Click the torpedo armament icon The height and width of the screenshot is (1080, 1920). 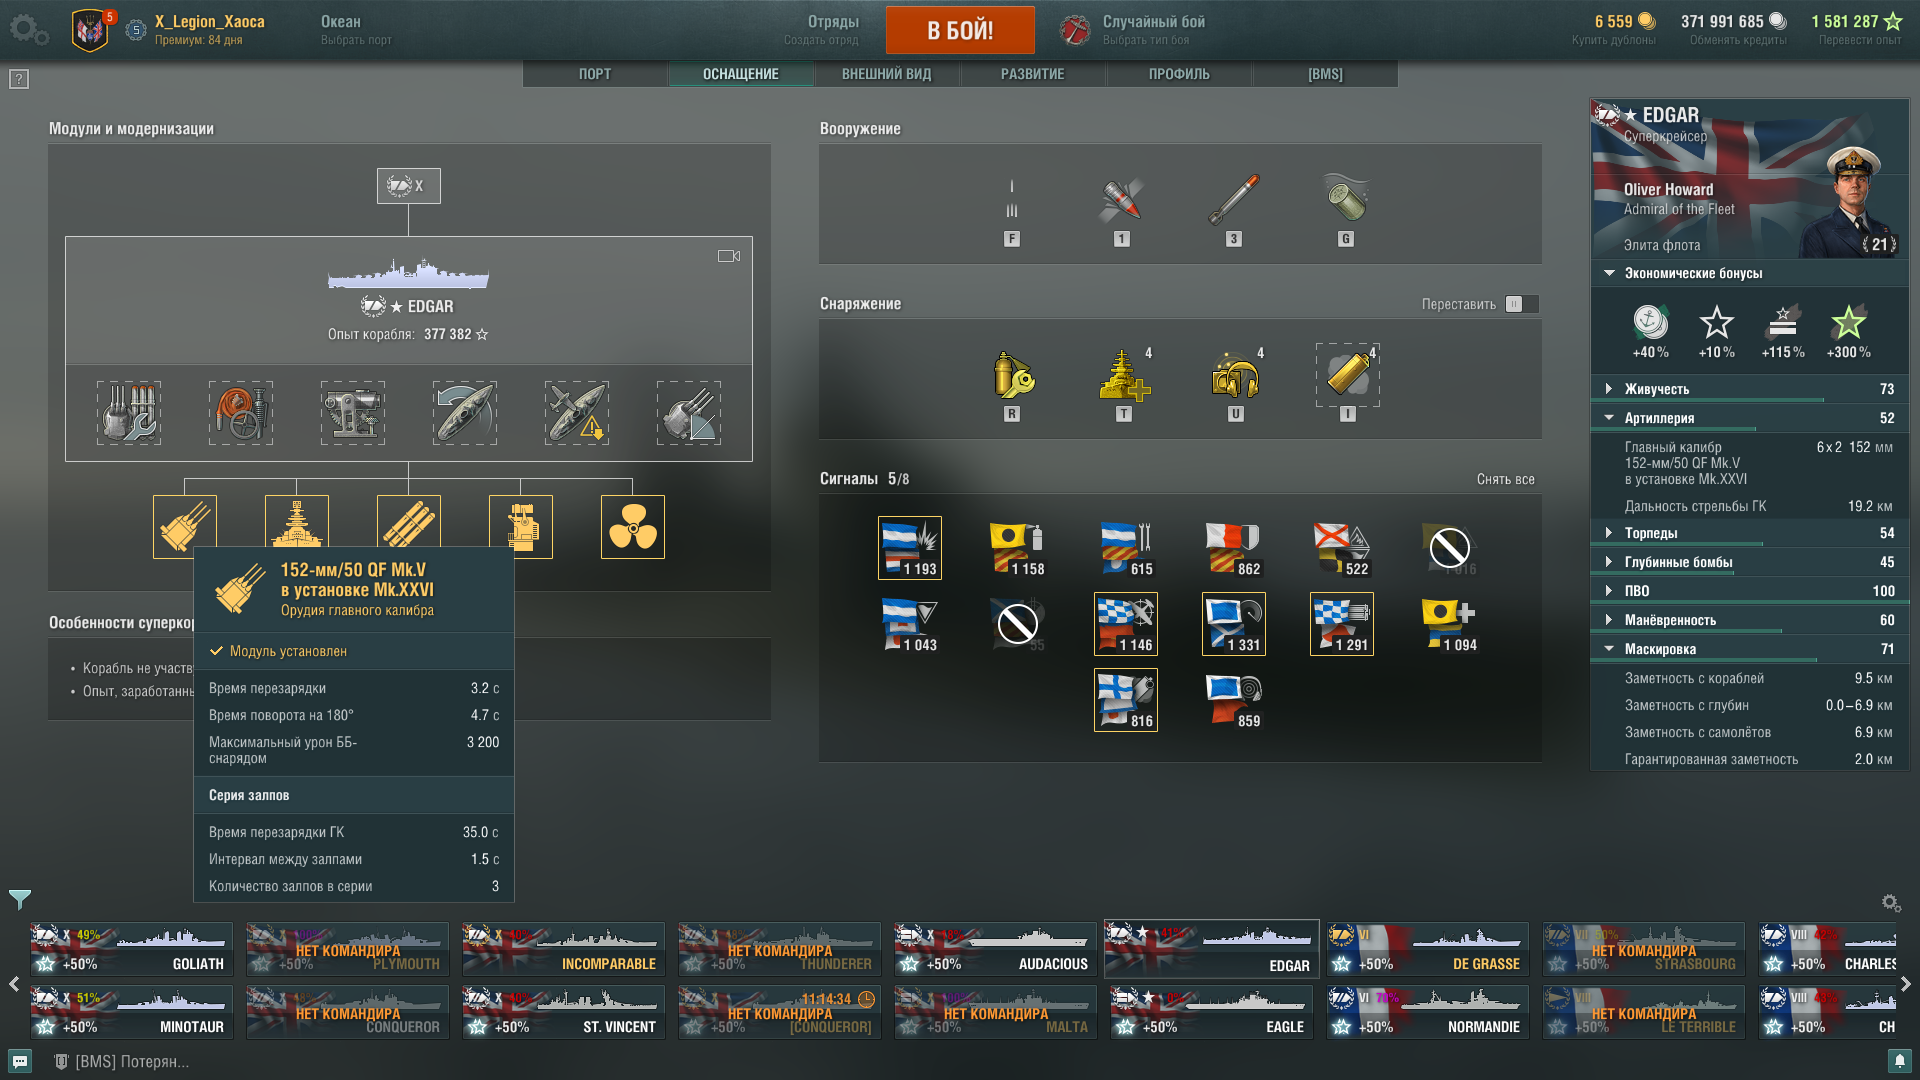[x=1234, y=199]
